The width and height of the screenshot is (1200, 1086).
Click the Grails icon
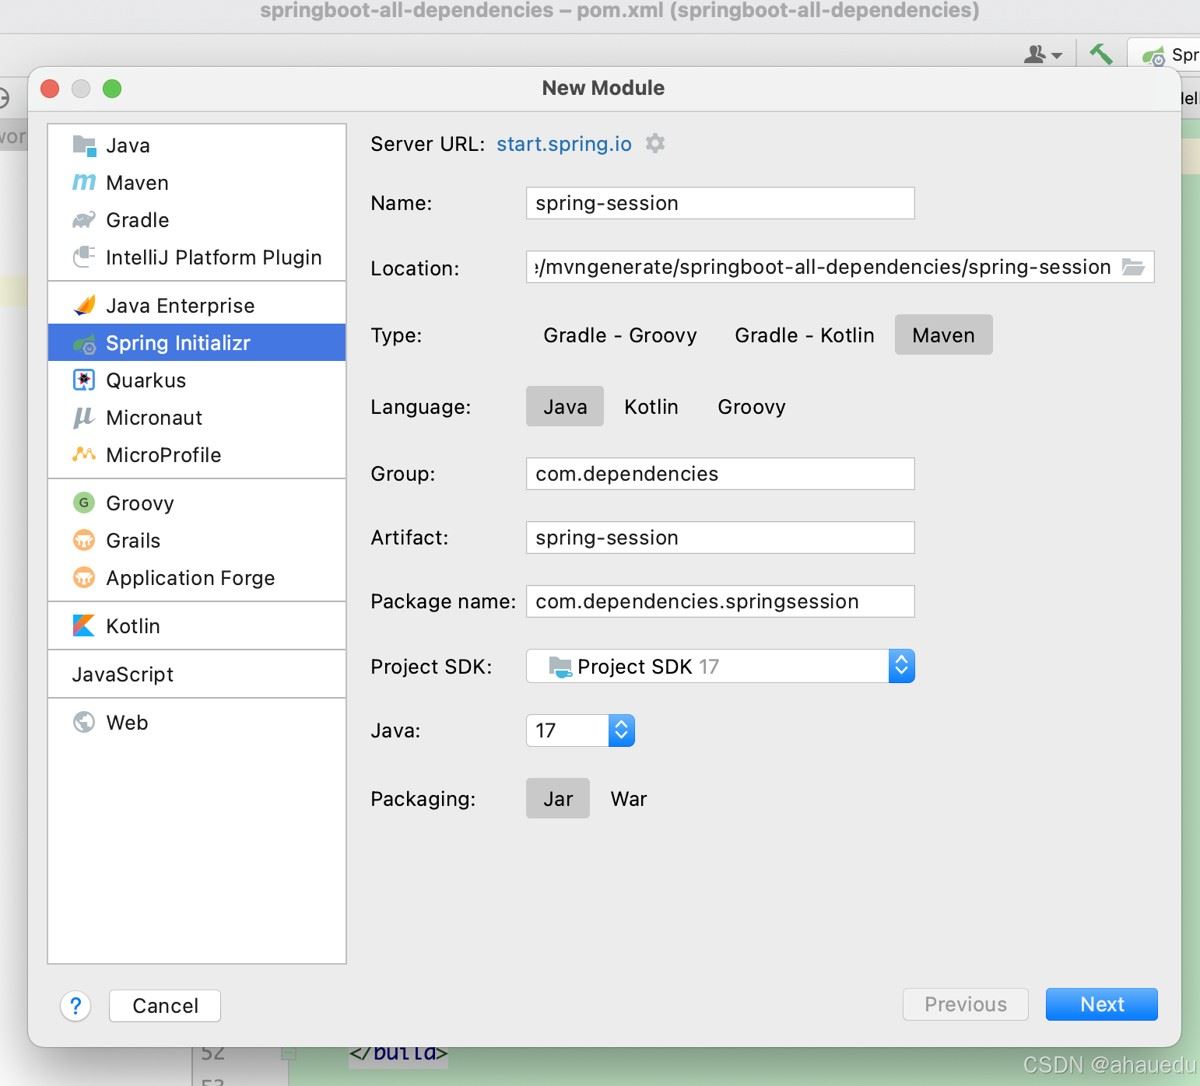click(84, 540)
